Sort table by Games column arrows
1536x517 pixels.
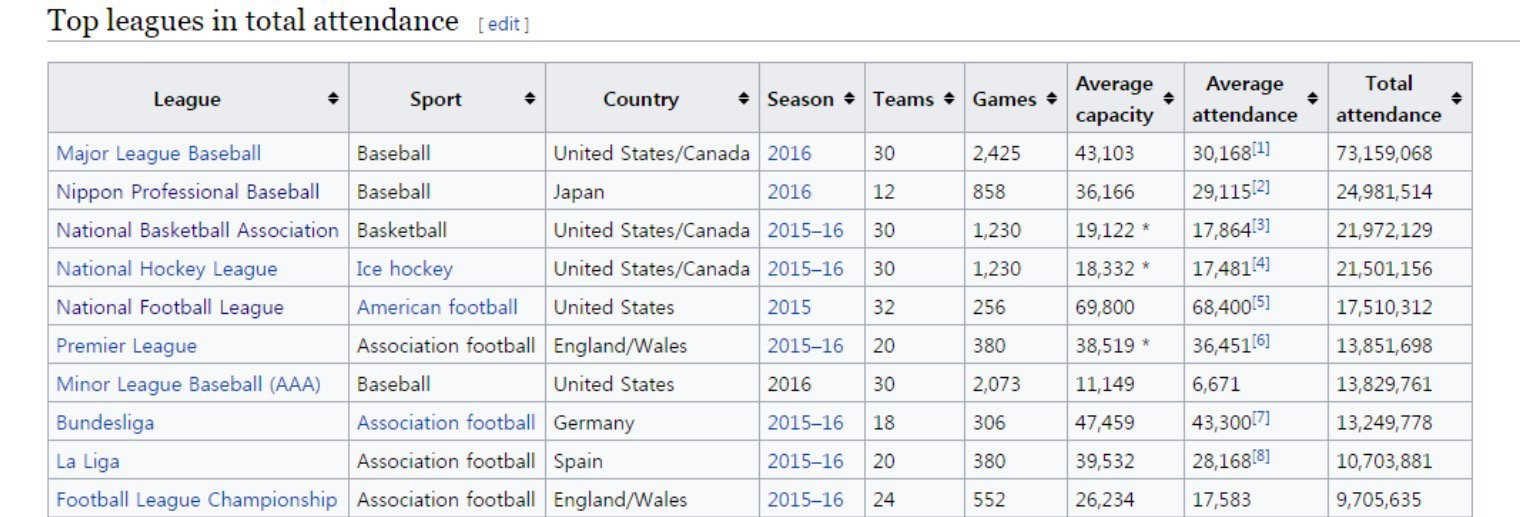[1051, 99]
